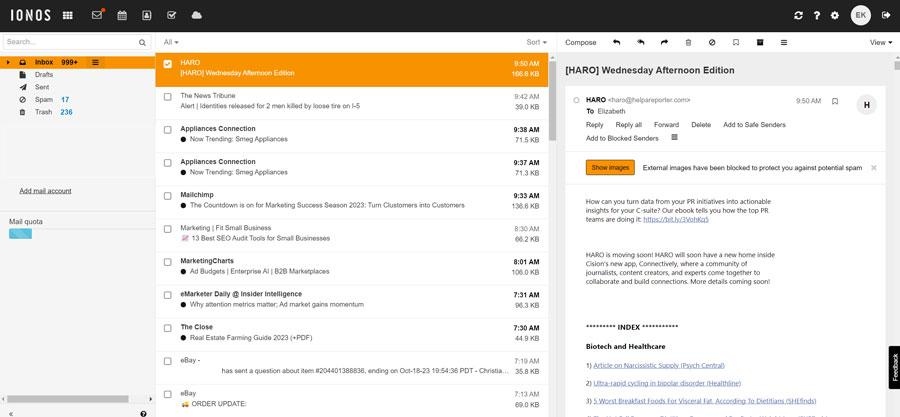Open settings gear icon
The height and width of the screenshot is (417, 900).
(836, 15)
